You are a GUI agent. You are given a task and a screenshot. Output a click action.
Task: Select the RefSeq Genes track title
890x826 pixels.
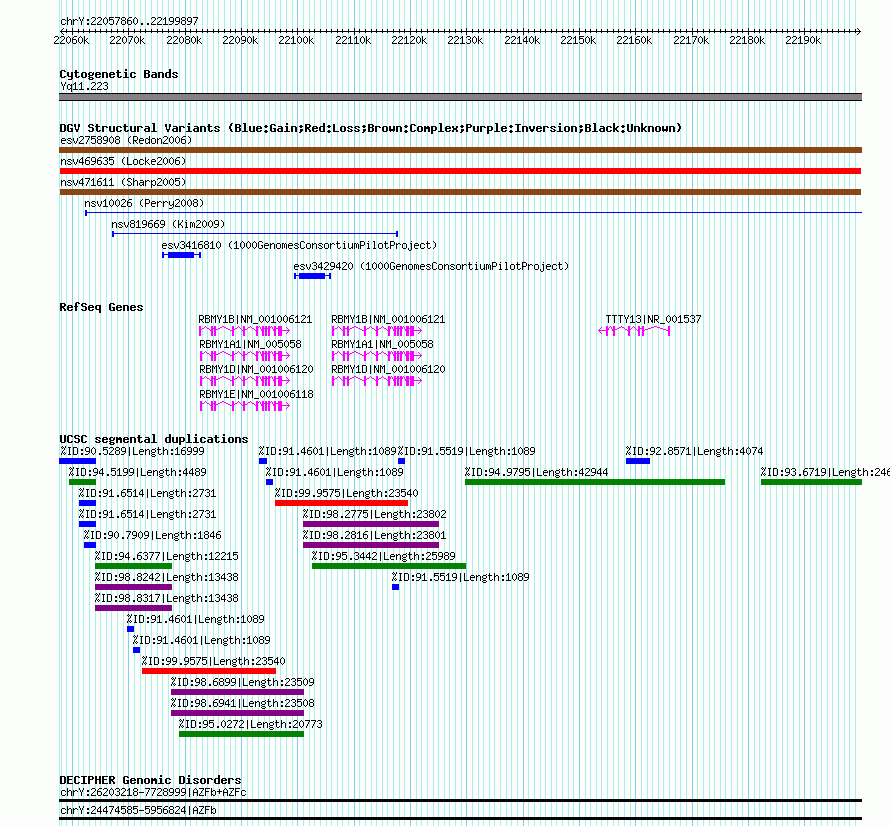[101, 307]
